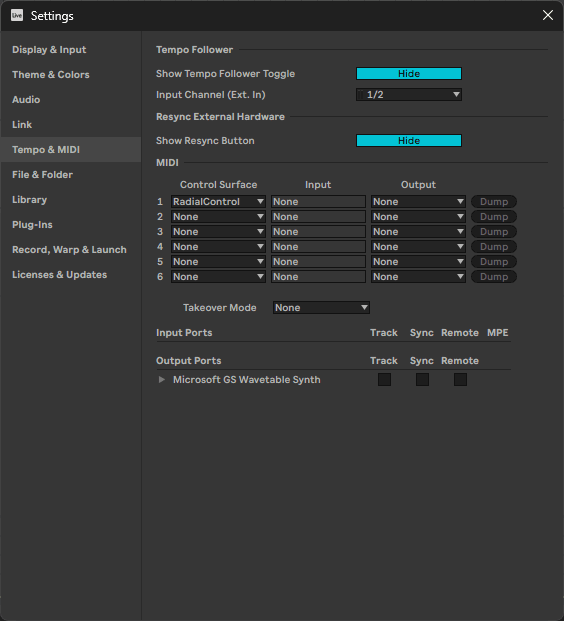564x621 pixels.
Task: Click the Input field for row 3
Action: point(318,232)
